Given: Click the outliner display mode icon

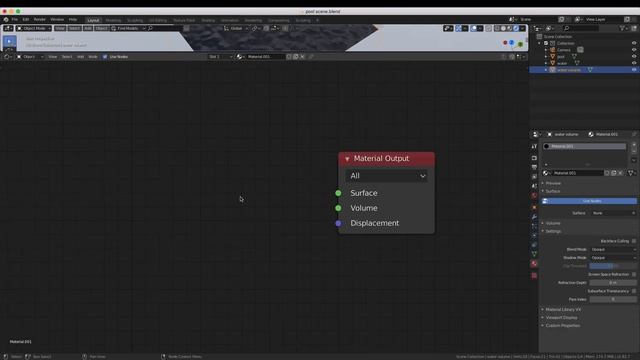Looking at the screenshot, I should (550, 28).
